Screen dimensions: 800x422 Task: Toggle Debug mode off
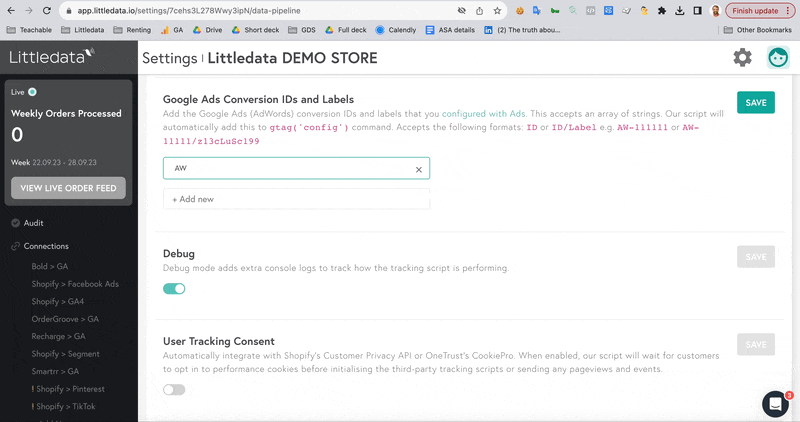pyautogui.click(x=174, y=289)
